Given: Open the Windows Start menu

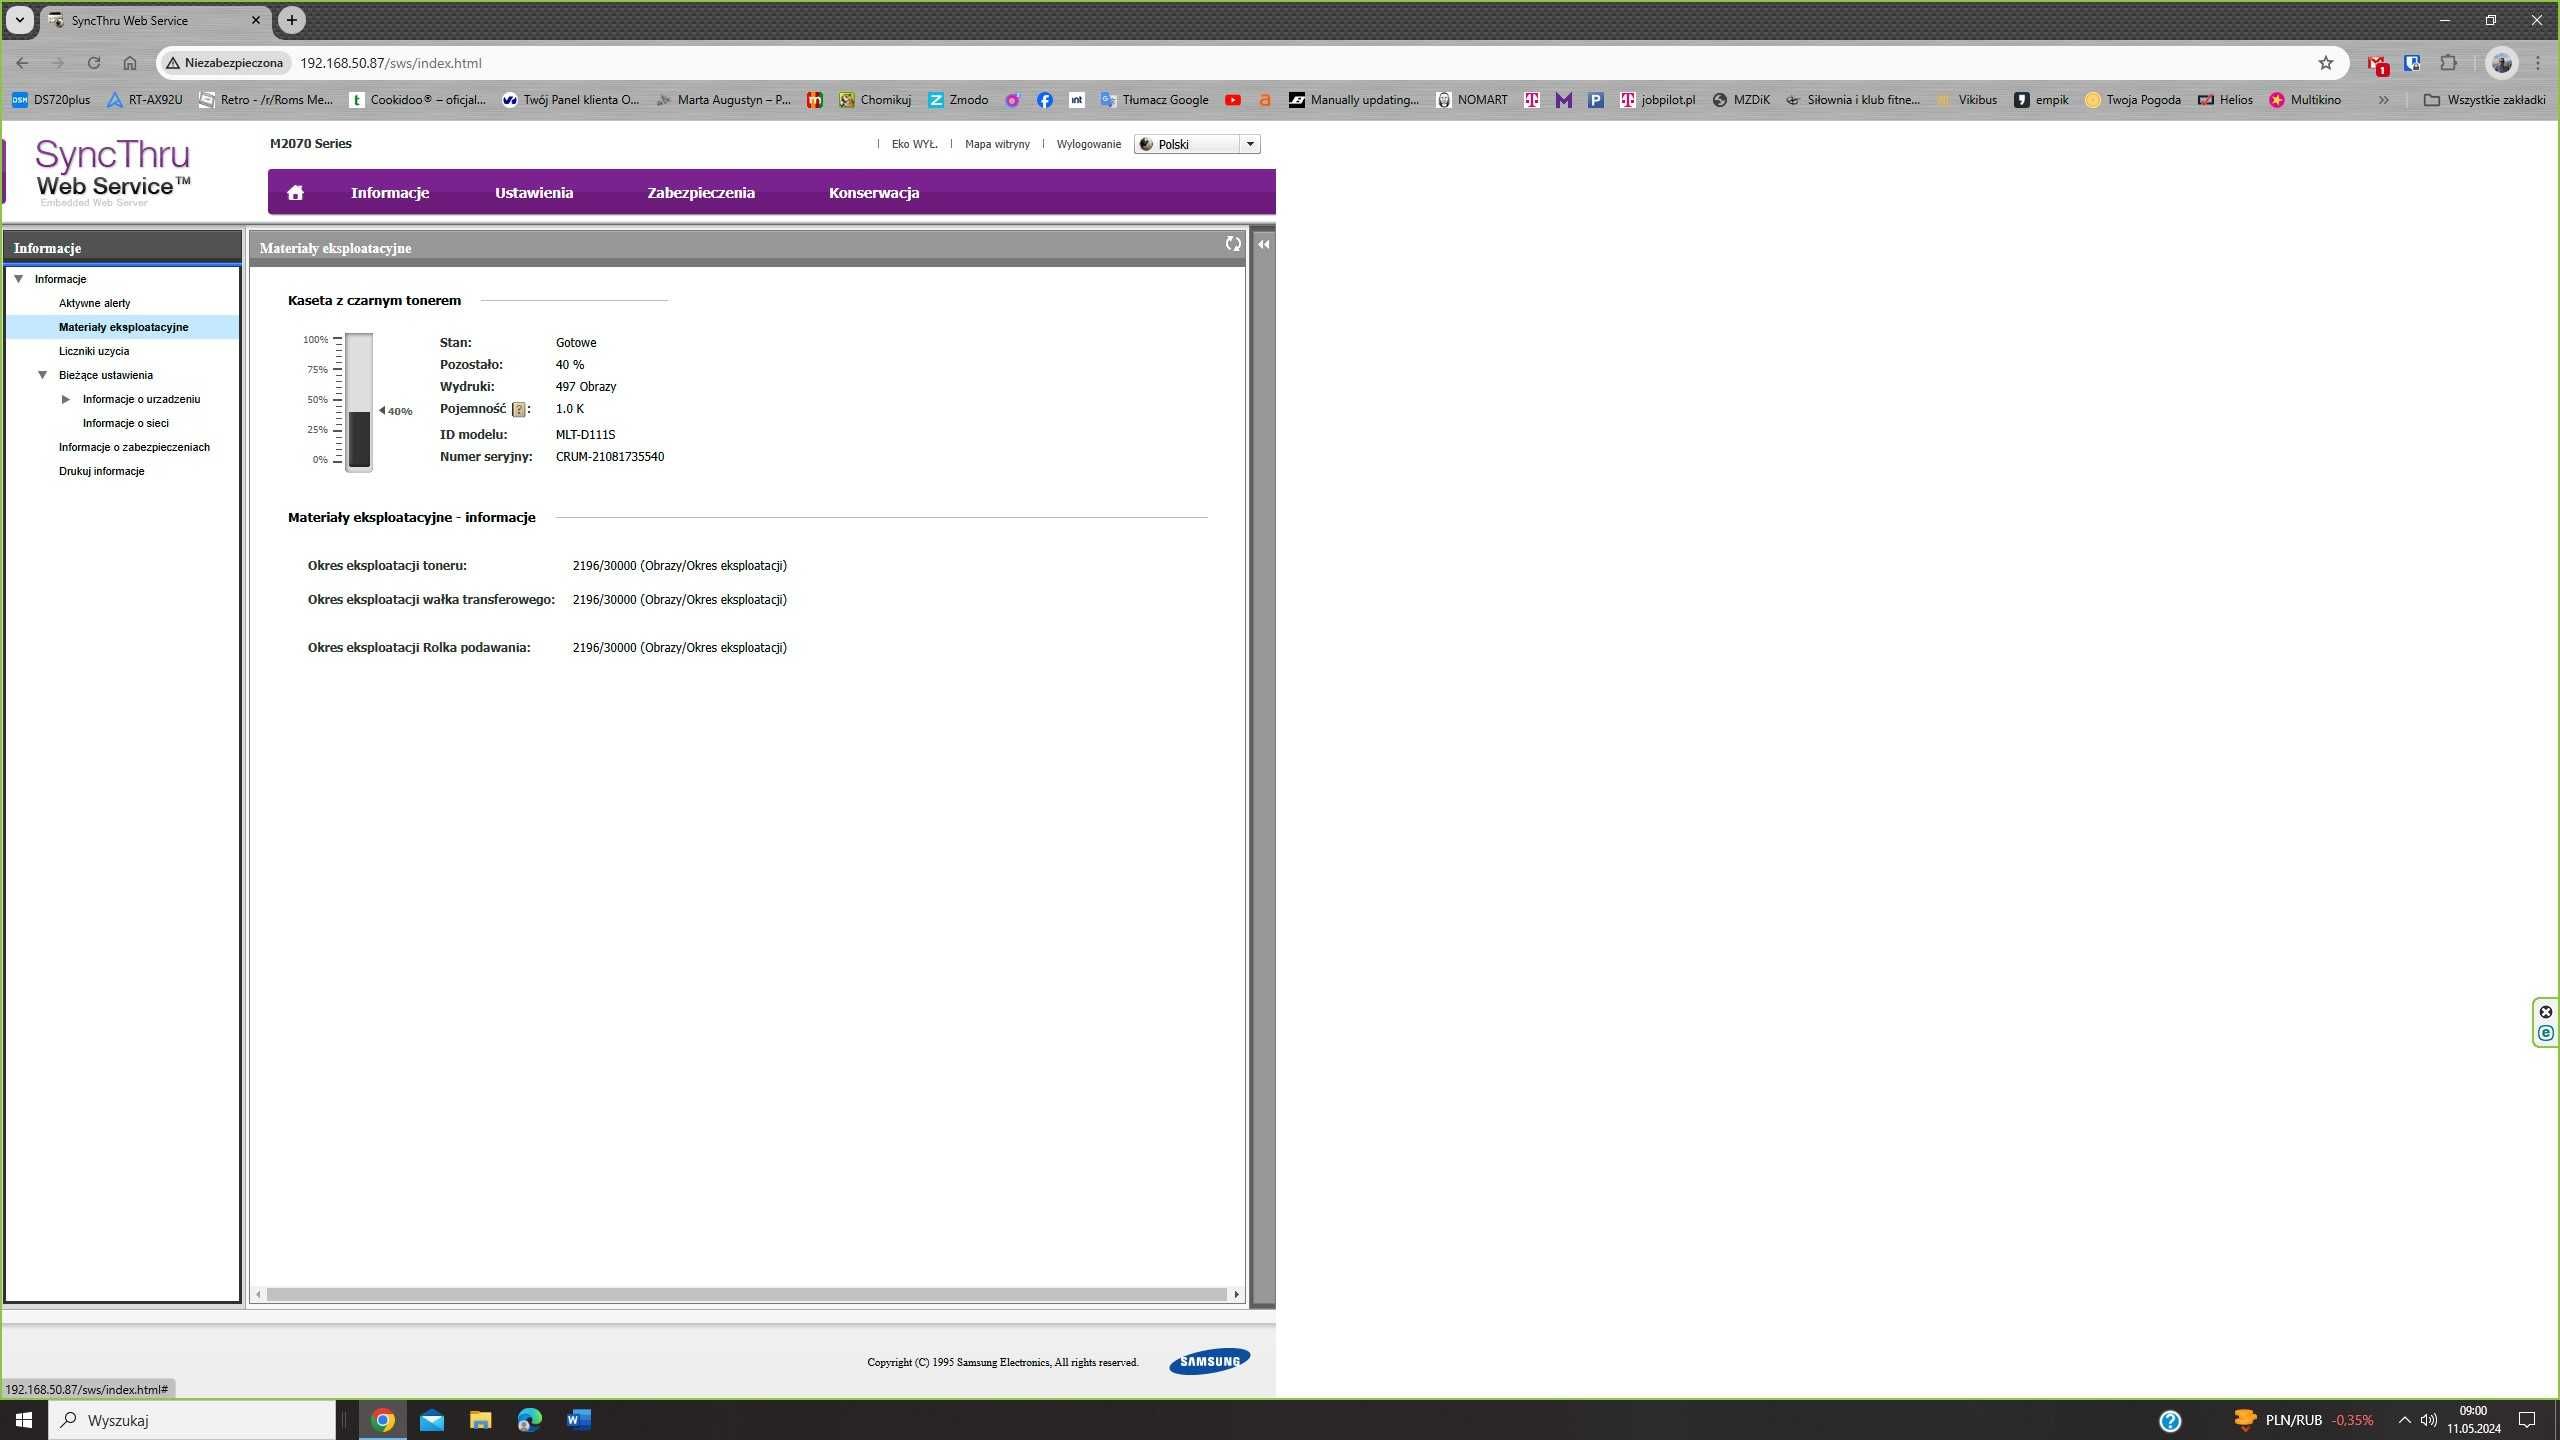Looking at the screenshot, I should click(24, 1420).
